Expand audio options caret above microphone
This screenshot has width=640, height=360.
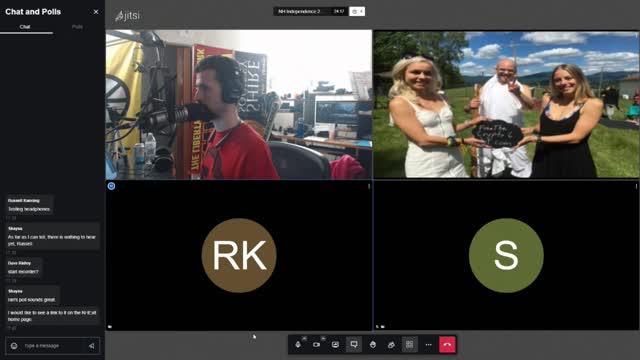(x=304, y=338)
